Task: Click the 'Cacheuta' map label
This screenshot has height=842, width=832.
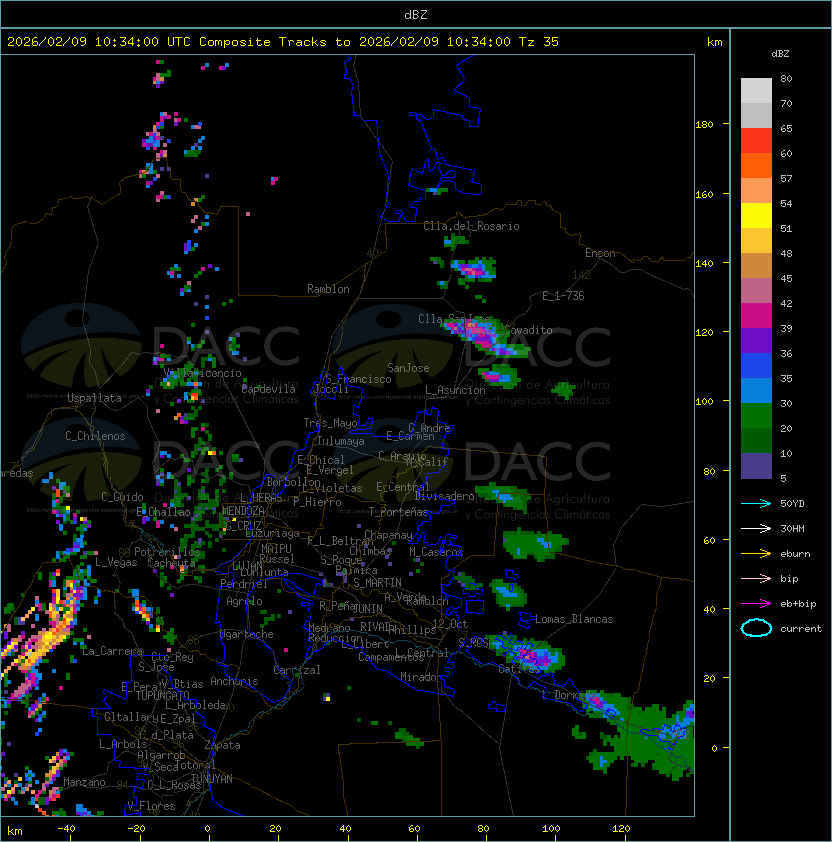Action: (171, 563)
